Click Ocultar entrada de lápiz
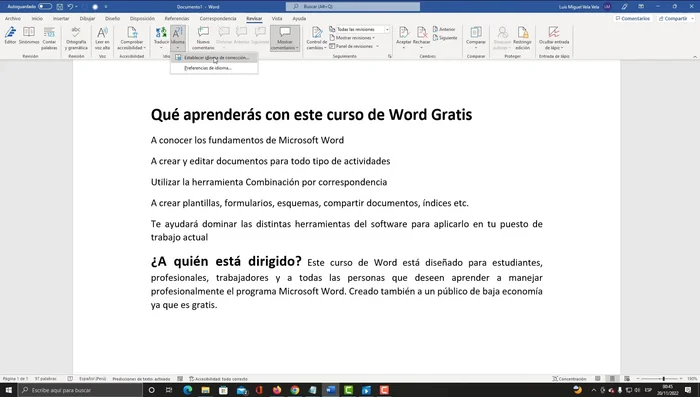This screenshot has height=397, width=700. click(x=554, y=38)
